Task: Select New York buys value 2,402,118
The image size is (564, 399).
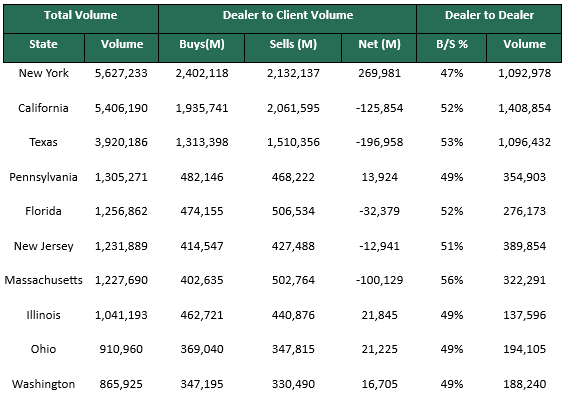Action: click(x=202, y=73)
